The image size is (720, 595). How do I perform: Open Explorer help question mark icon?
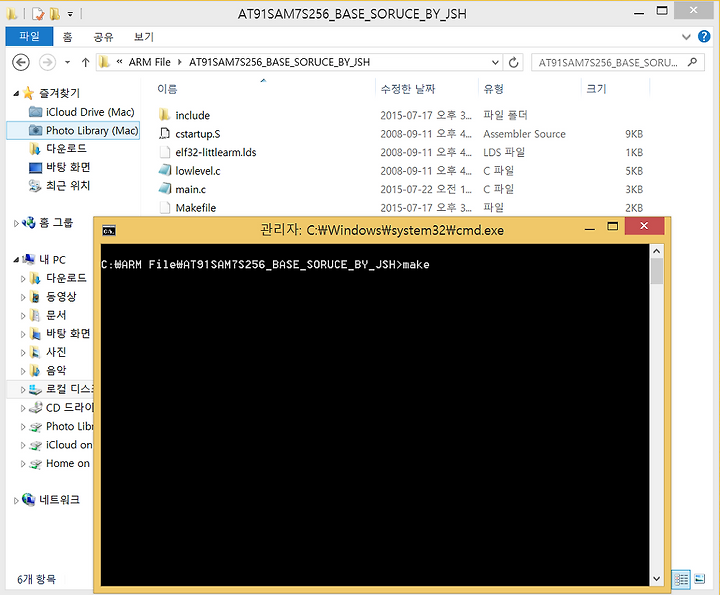[x=704, y=36]
